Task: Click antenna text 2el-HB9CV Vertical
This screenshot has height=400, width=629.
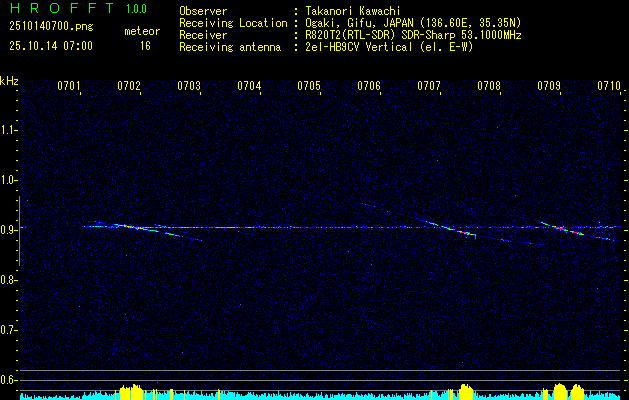Action: tap(359, 47)
